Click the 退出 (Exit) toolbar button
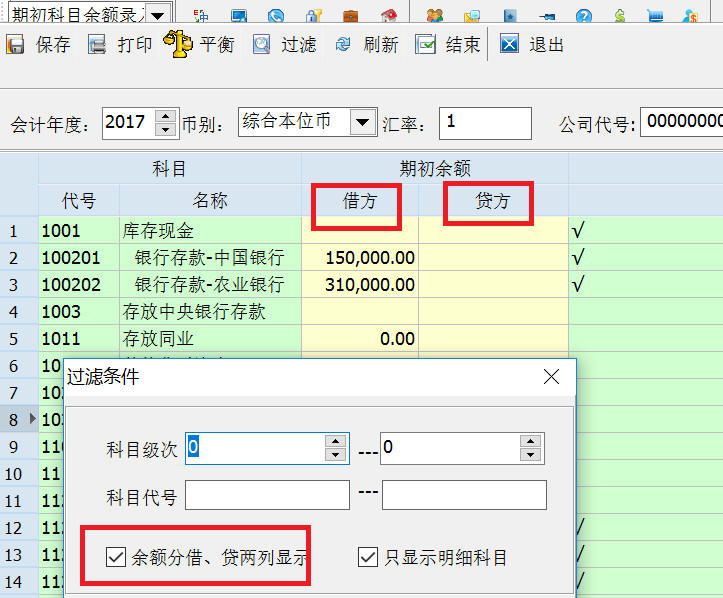Screen dimensions: 723x598 point(531,45)
